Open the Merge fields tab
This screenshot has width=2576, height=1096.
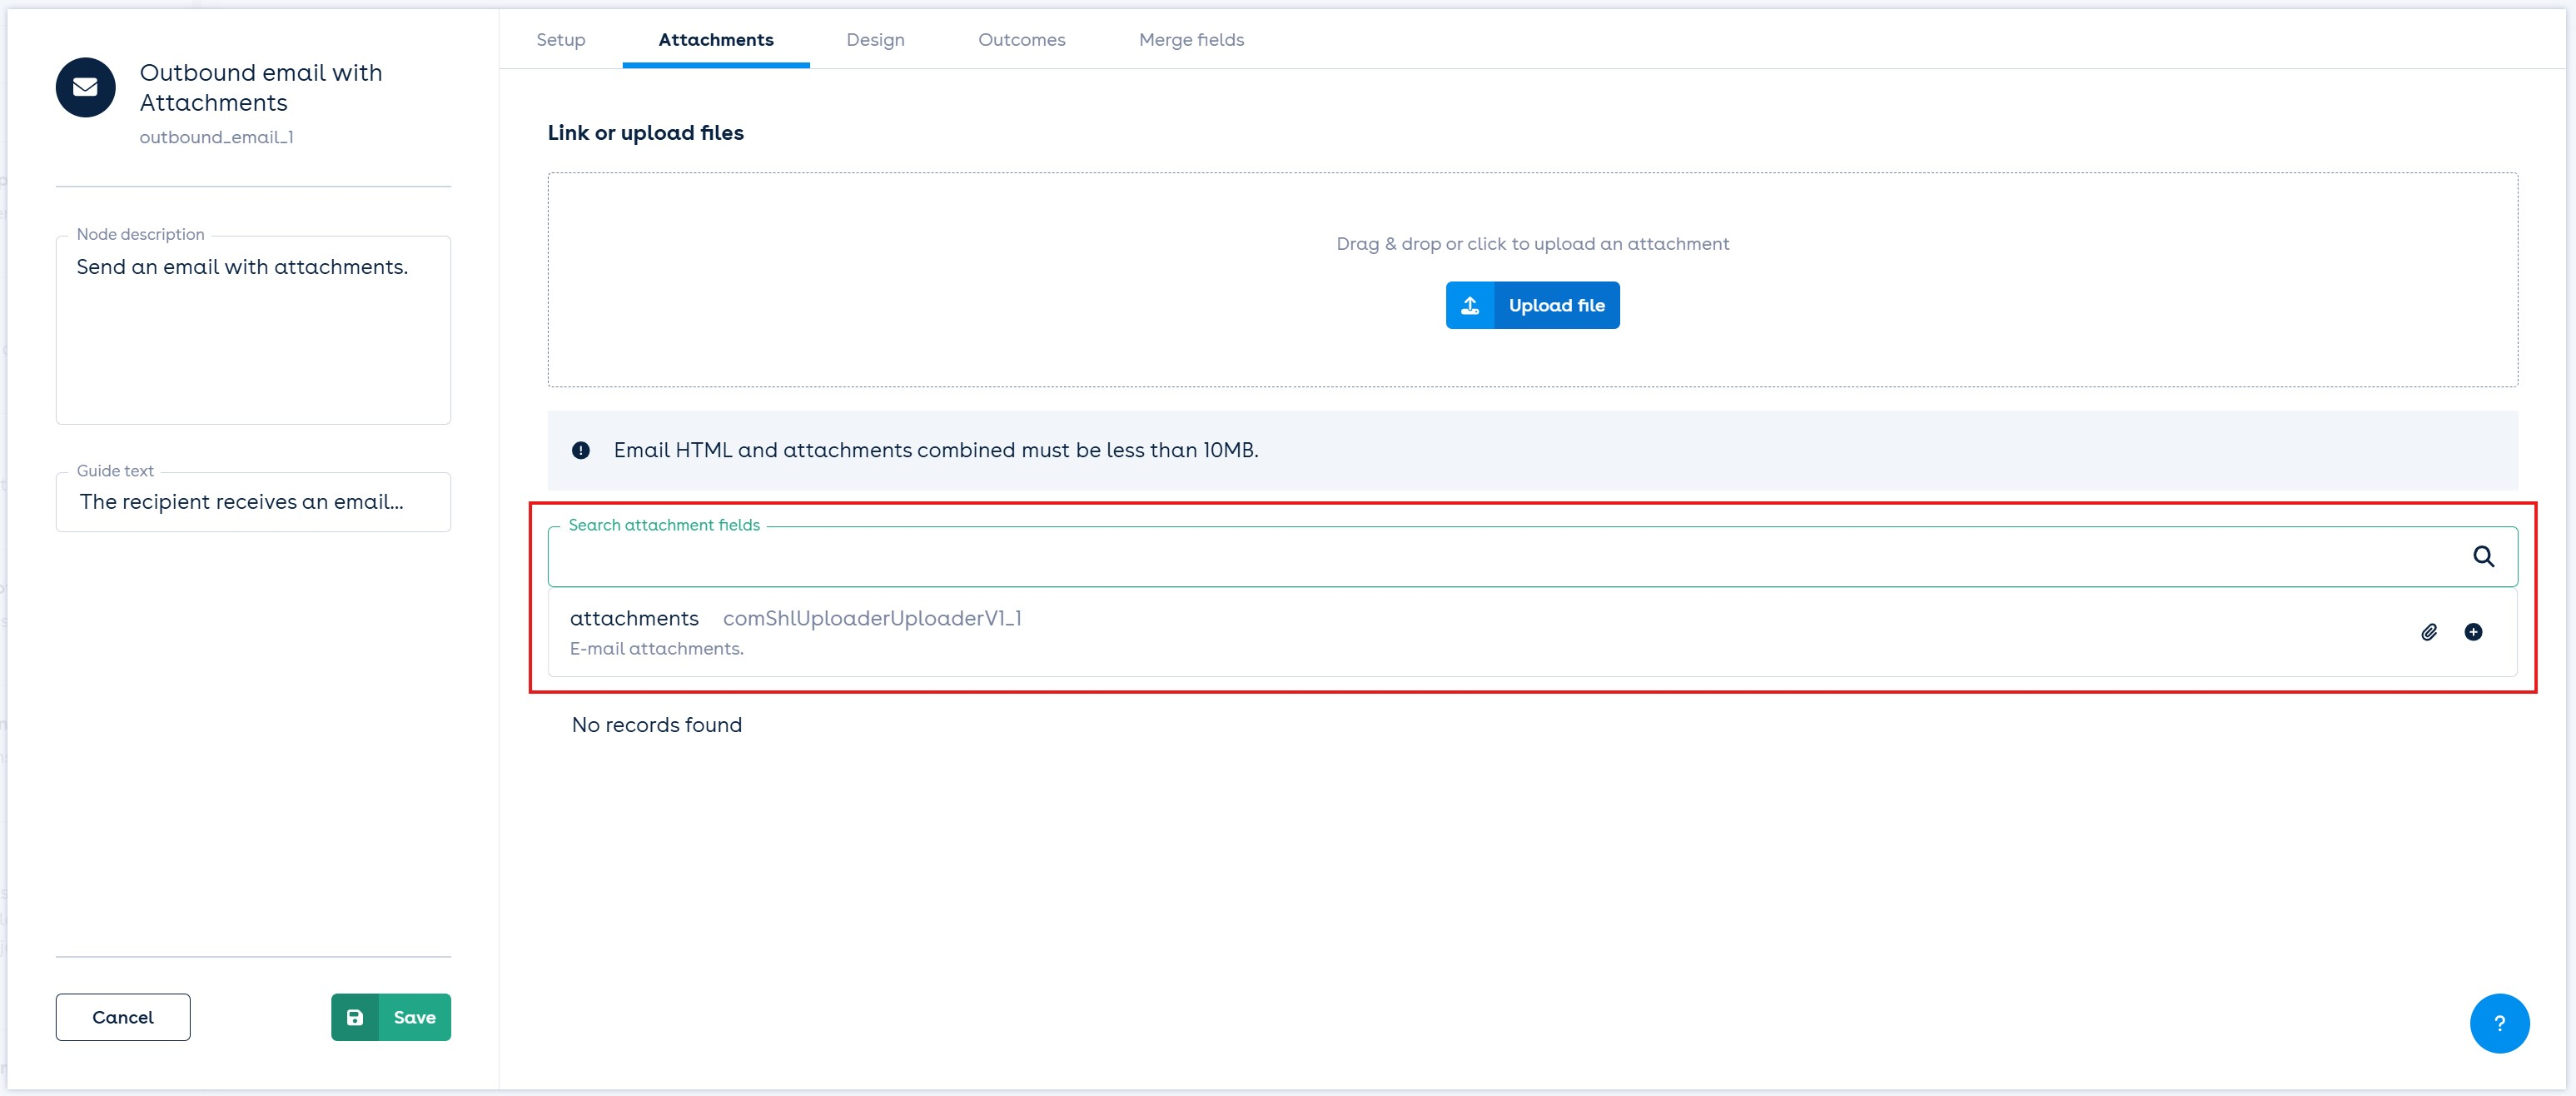click(x=1191, y=40)
